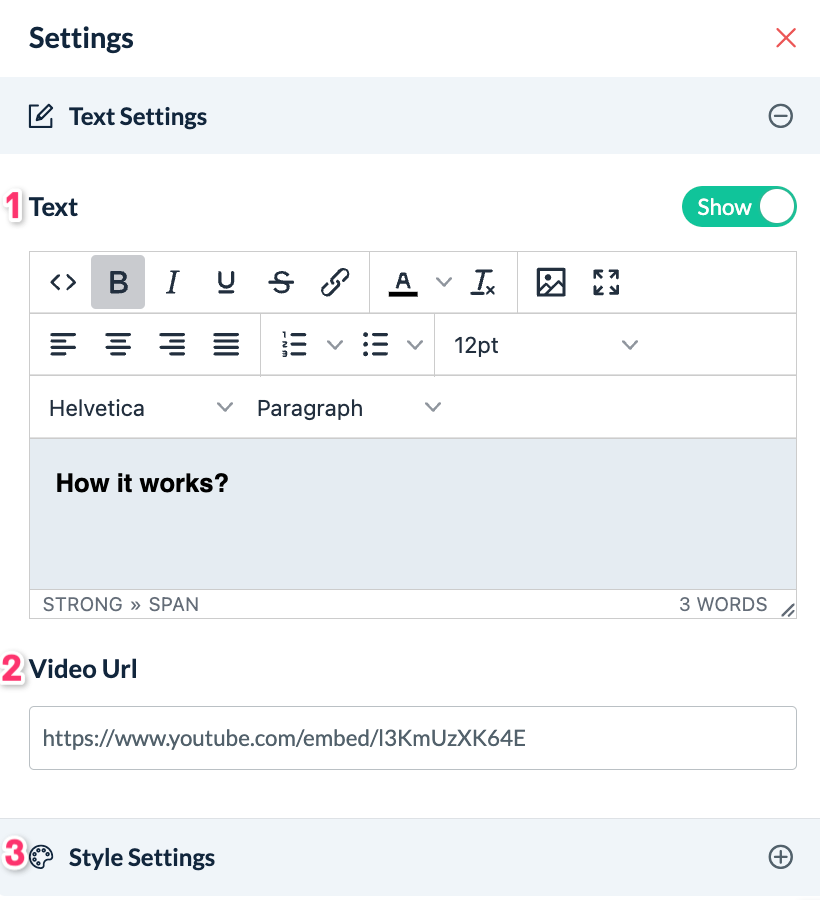This screenshot has height=900, width=820.
Task: Click the Video Url input field
Action: 412,739
